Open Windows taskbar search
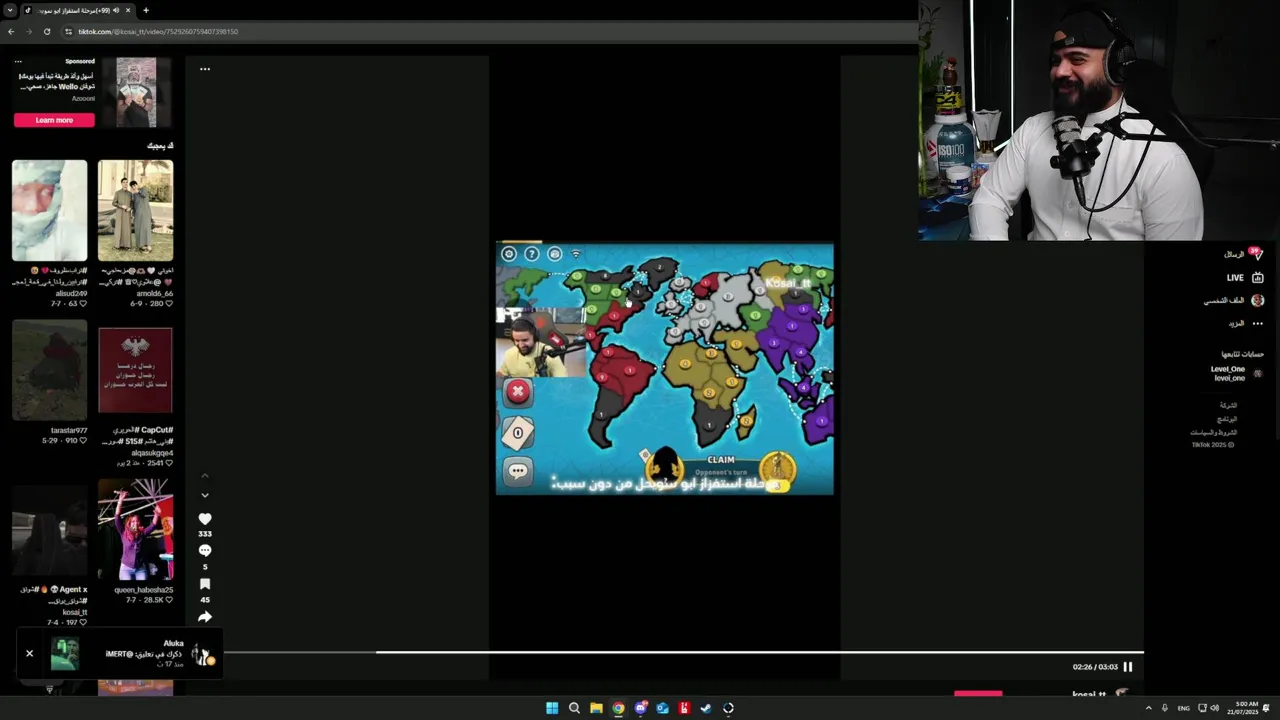Screen dimensions: 1280x720 [x=574, y=708]
